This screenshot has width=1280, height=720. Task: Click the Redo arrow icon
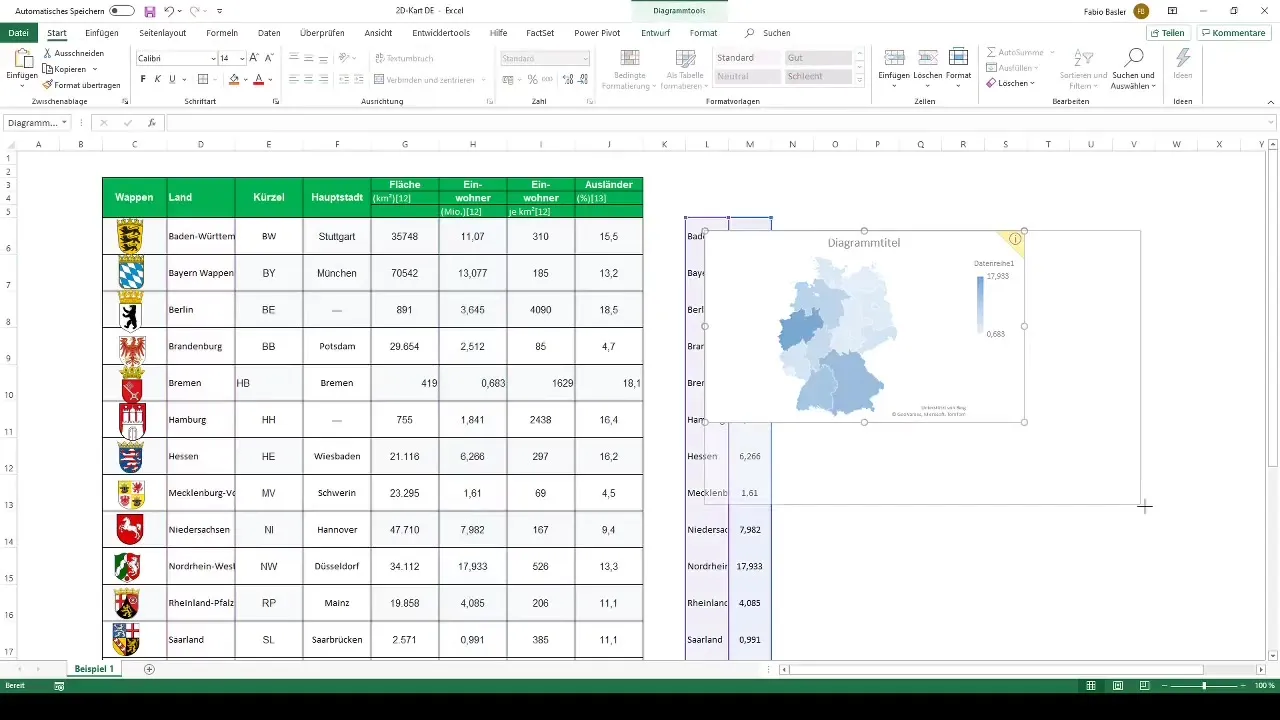click(x=195, y=11)
